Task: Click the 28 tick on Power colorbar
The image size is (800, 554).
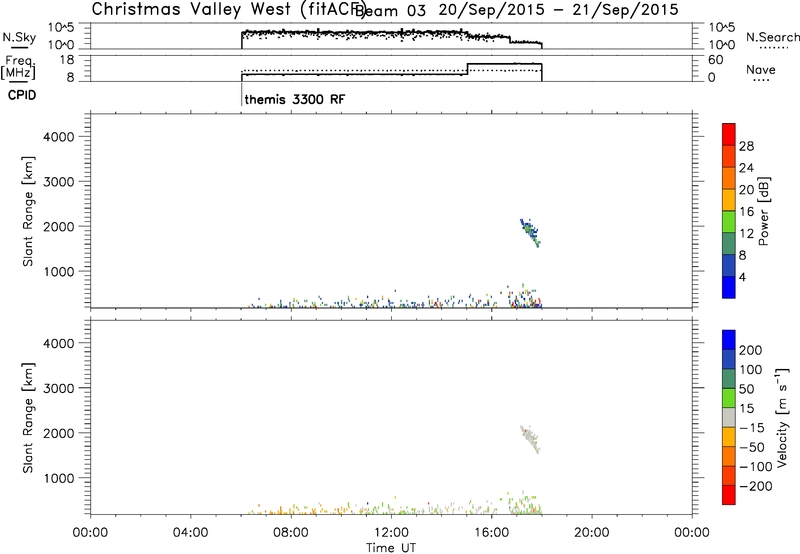Action: [746, 146]
